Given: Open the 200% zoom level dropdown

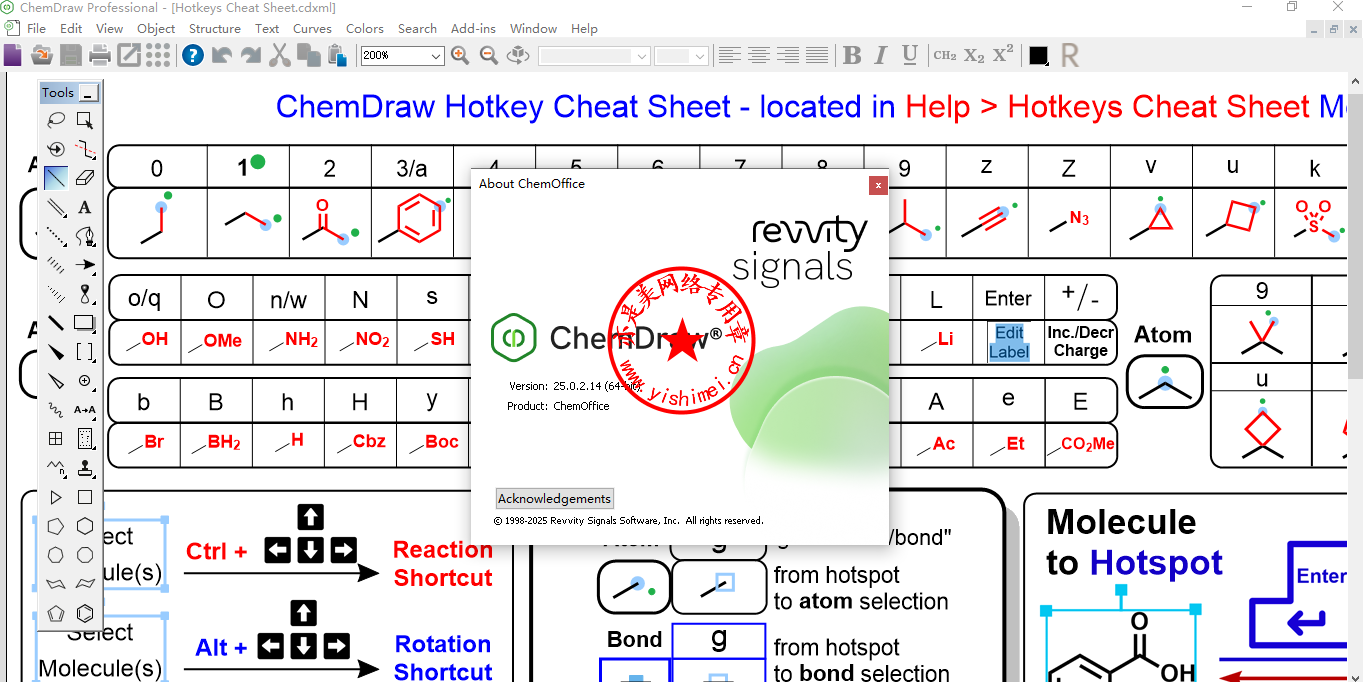Looking at the screenshot, I should 436,56.
